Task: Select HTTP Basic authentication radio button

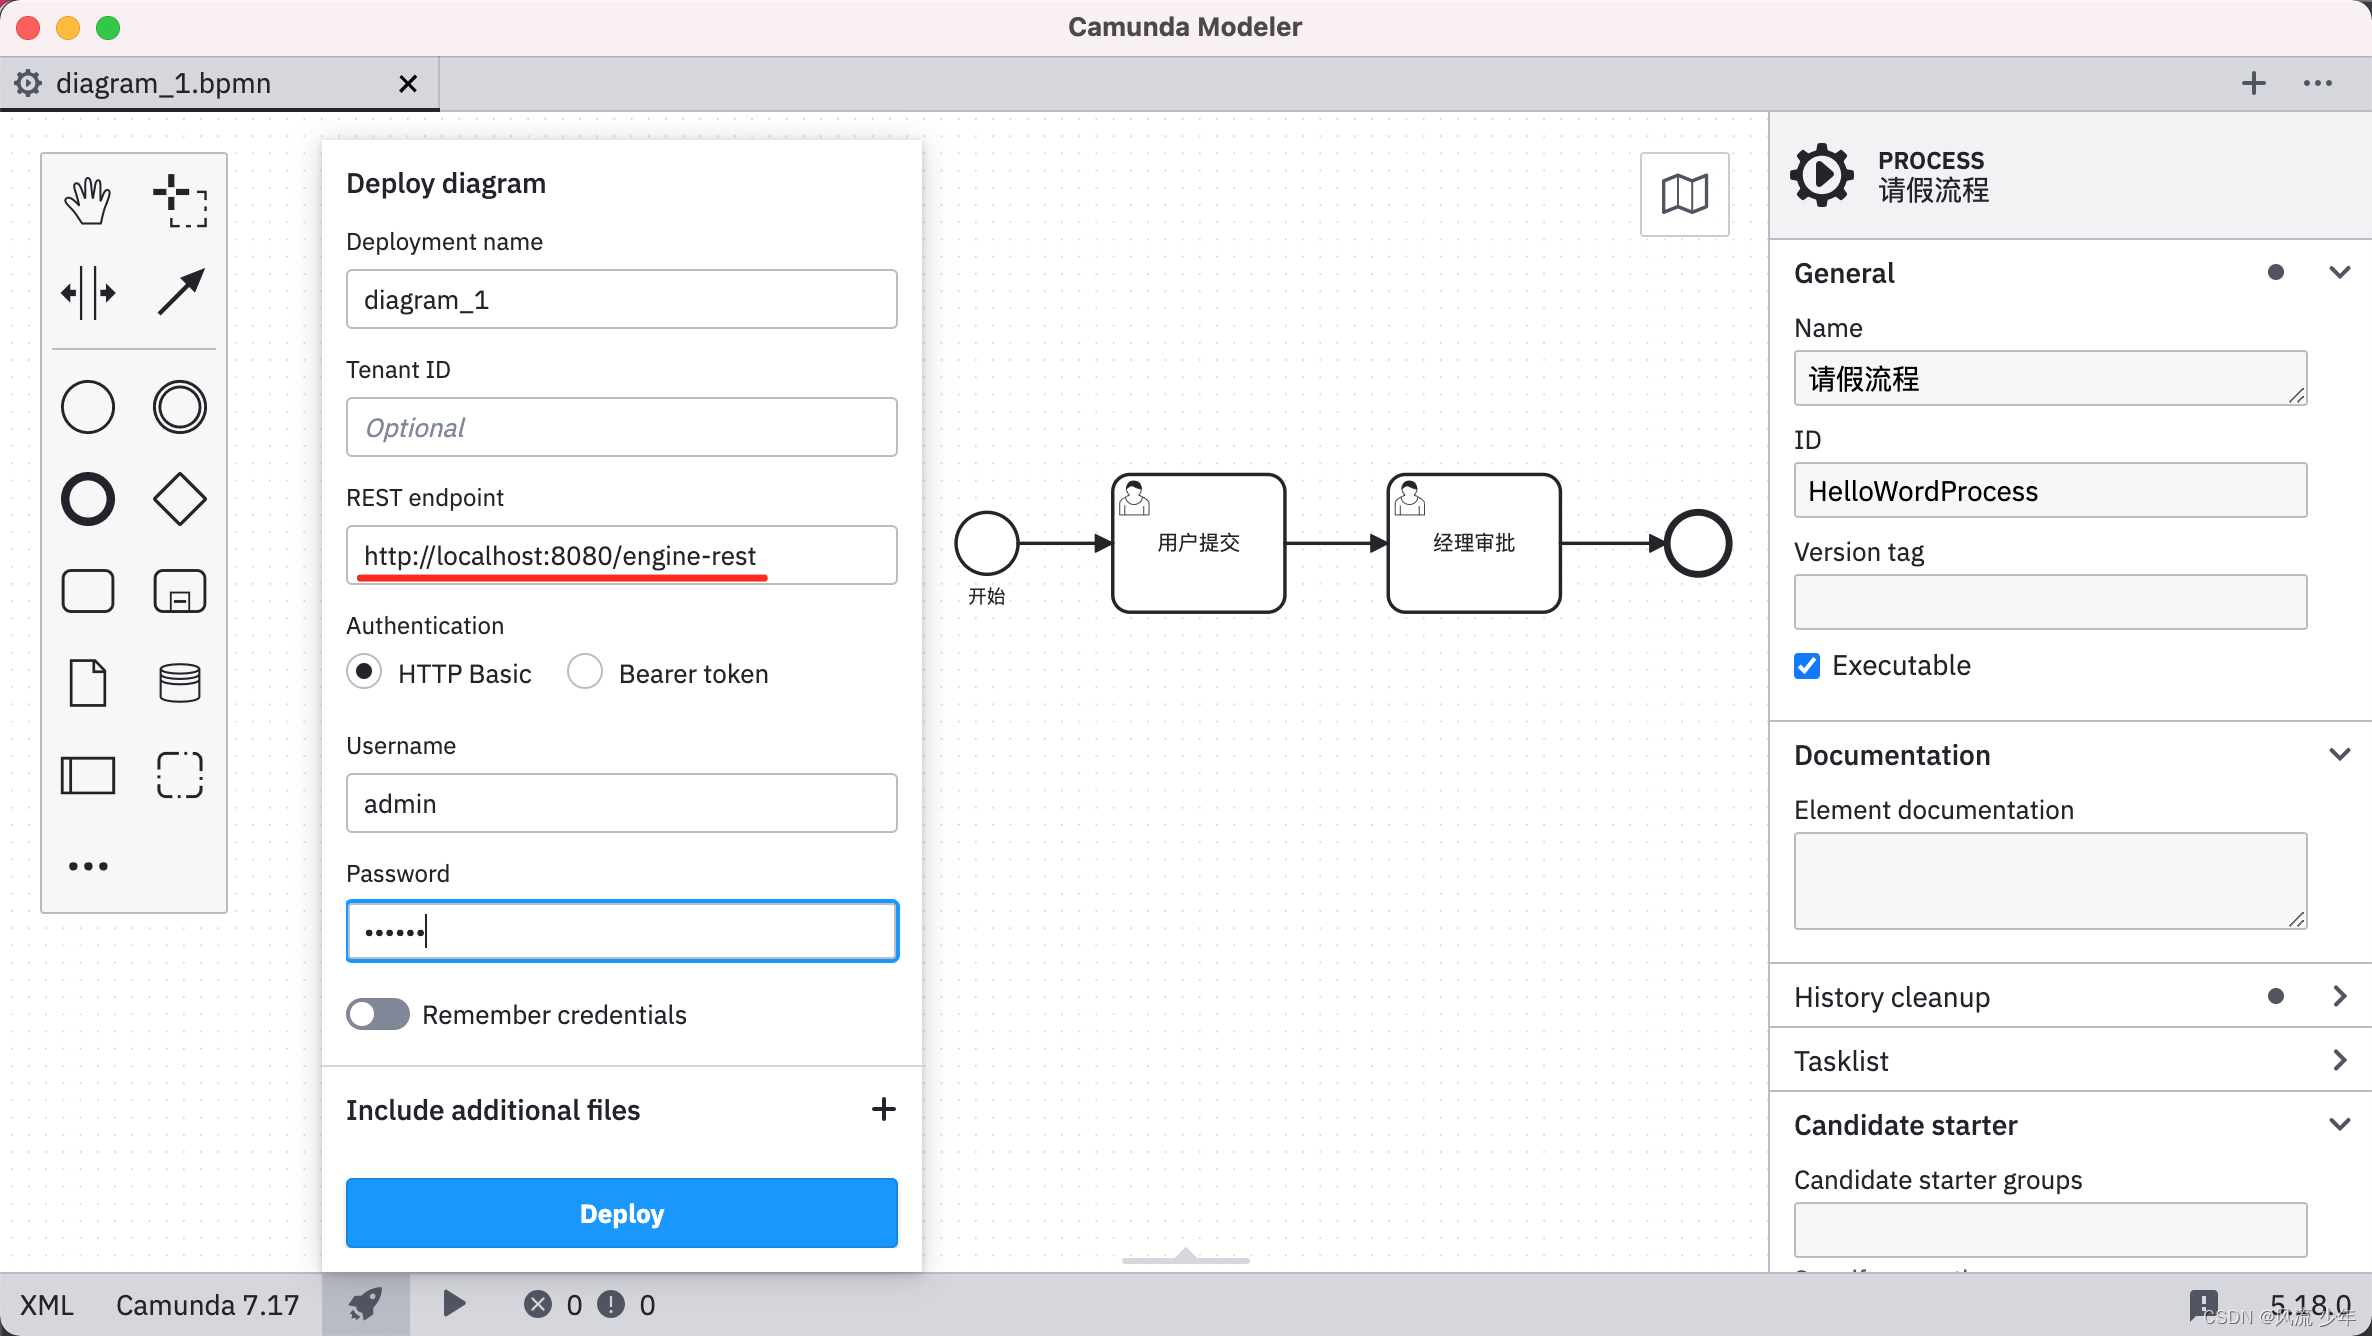Action: (x=367, y=671)
